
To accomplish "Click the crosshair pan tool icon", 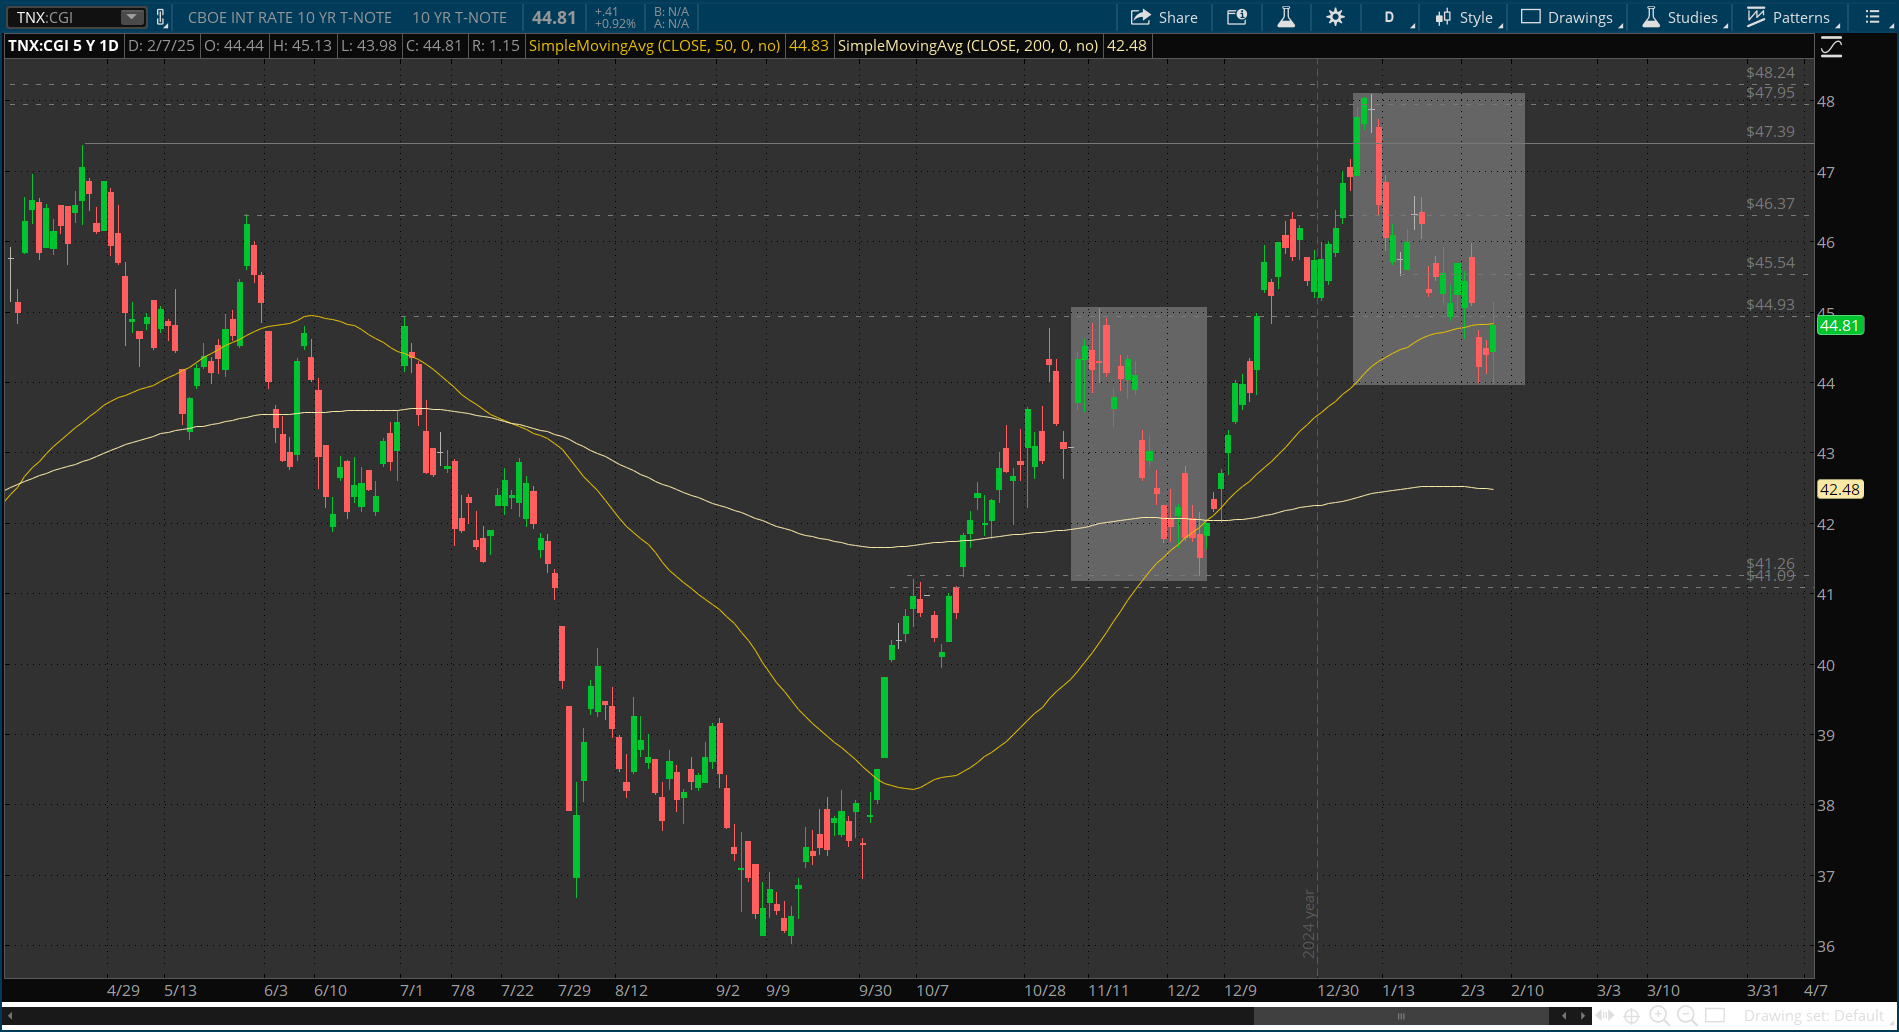I will [1631, 1016].
